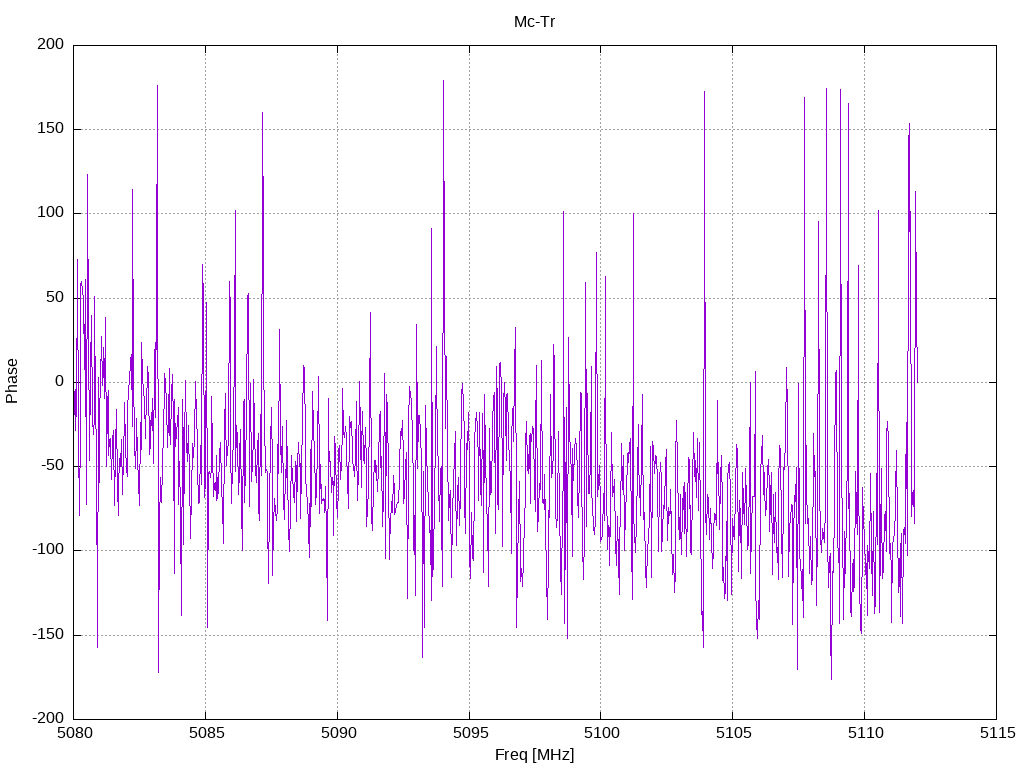
Task: Click the x-axis tick label "5080"
Action: pos(74,733)
